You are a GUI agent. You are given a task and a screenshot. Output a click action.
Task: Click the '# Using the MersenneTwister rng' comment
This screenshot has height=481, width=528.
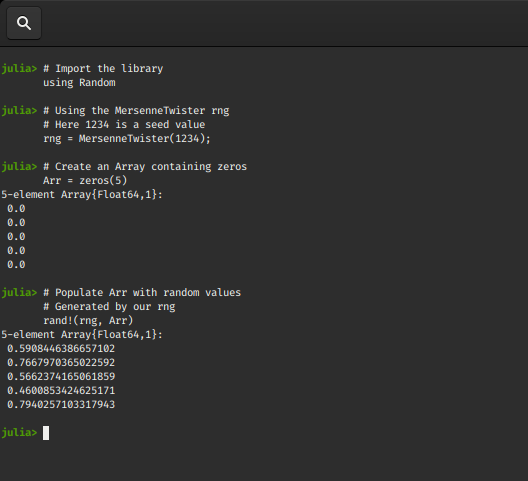click(x=136, y=110)
